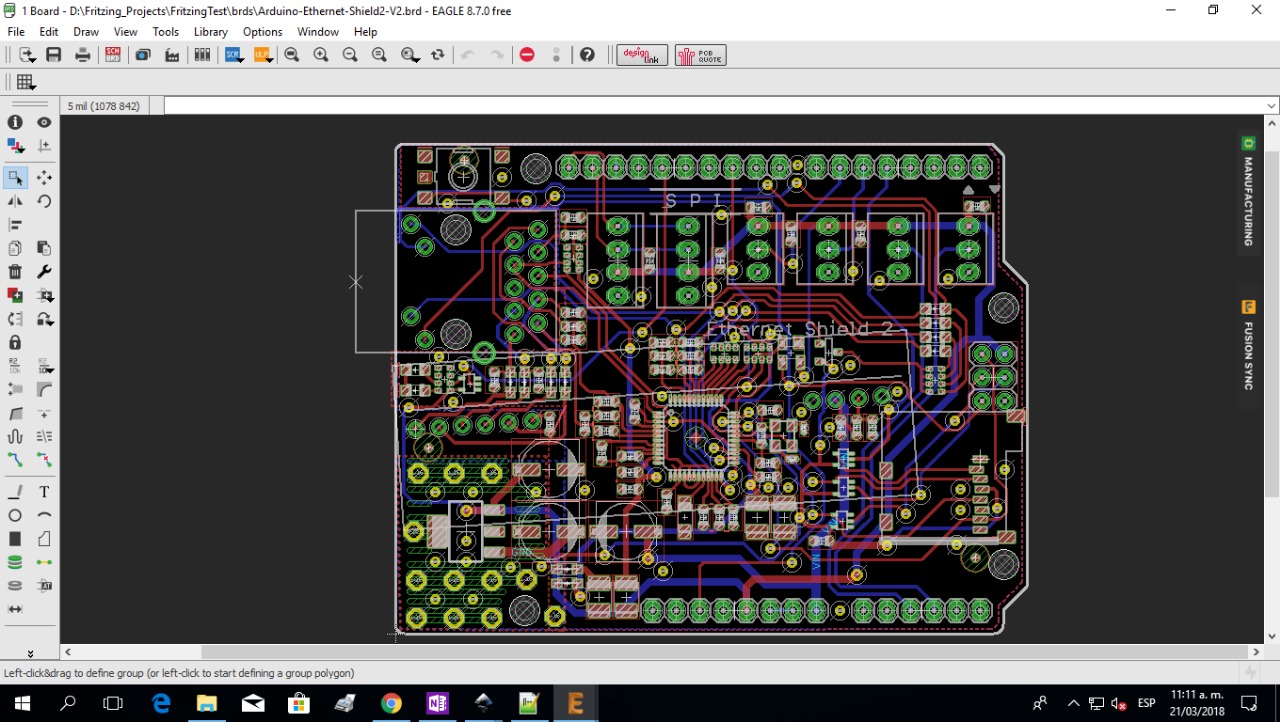Expand more tools chevron at sidebar bottom
The image size is (1280, 722).
[x=30, y=652]
